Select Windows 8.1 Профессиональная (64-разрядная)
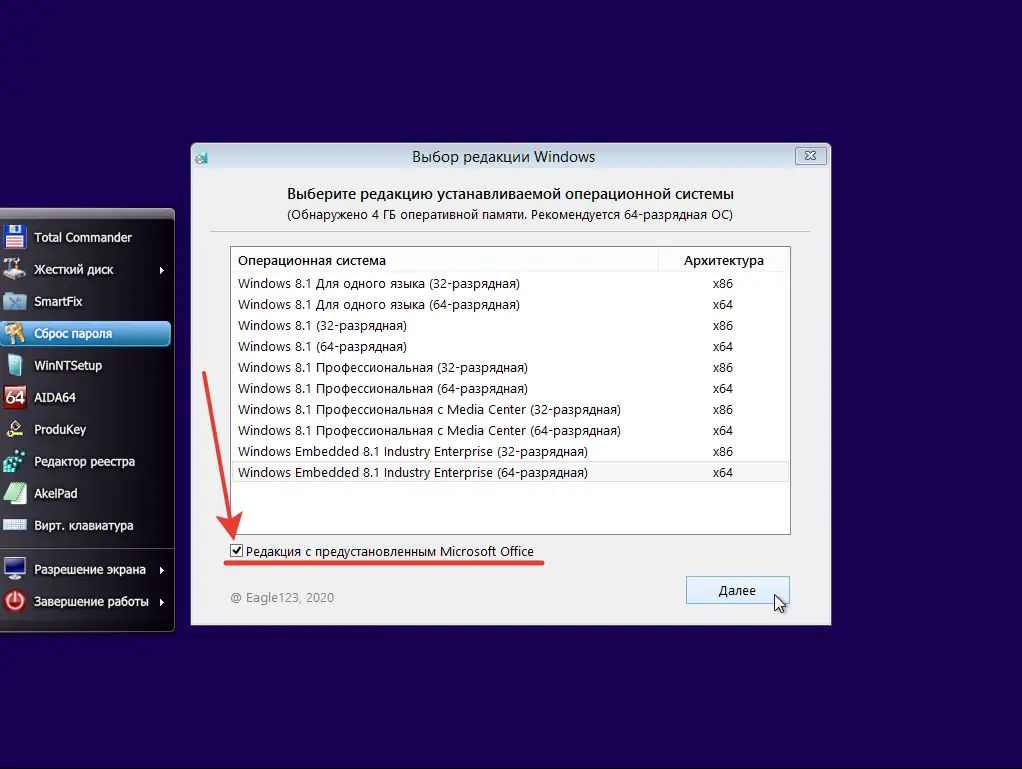Screen dimensions: 1022x769 pyautogui.click(x=510, y=388)
